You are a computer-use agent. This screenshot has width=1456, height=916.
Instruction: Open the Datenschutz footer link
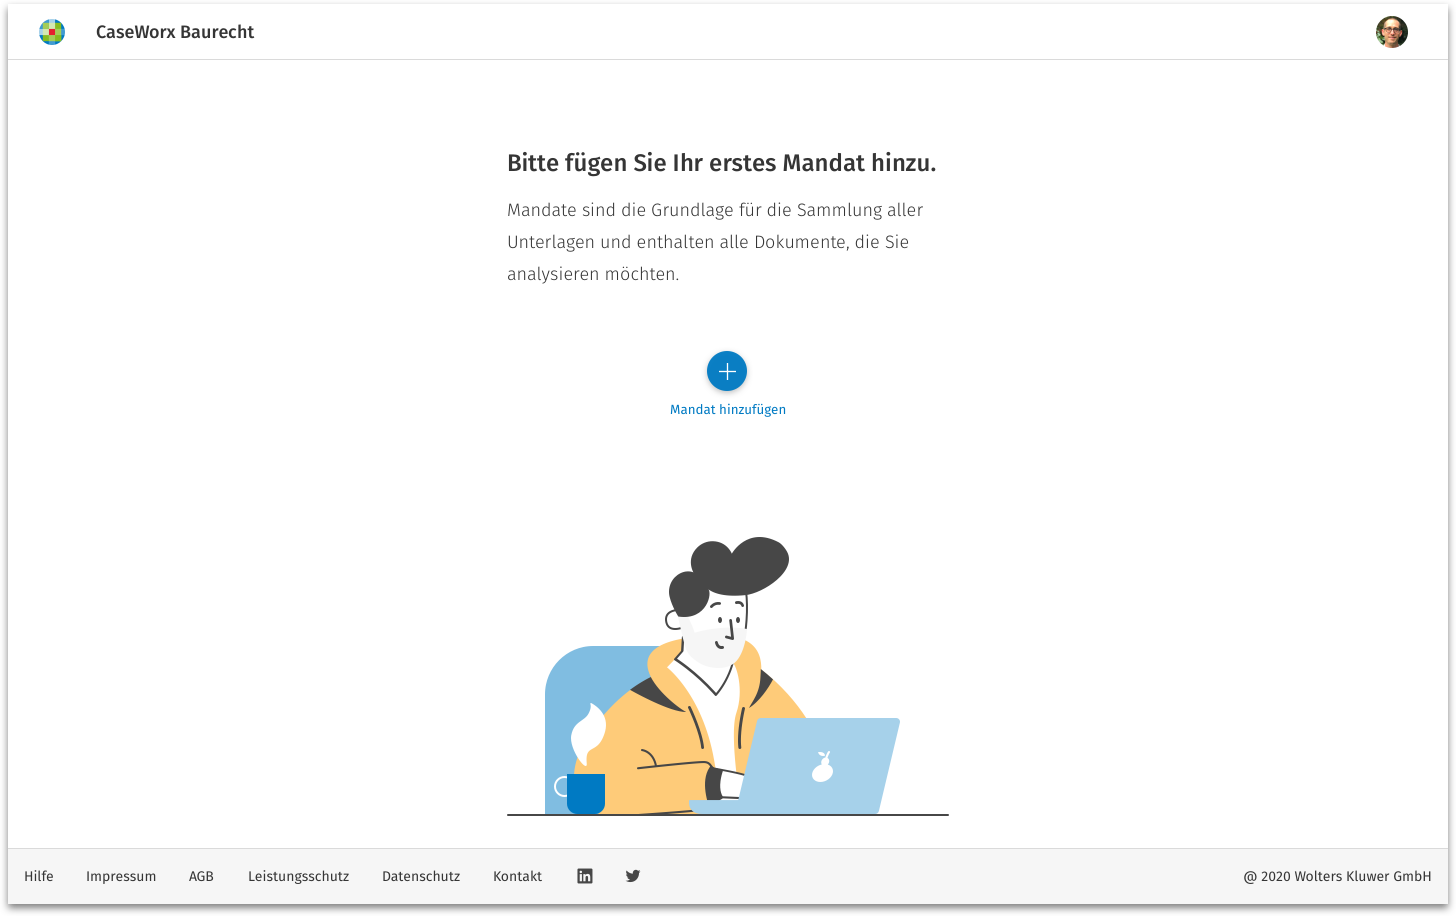click(x=421, y=876)
